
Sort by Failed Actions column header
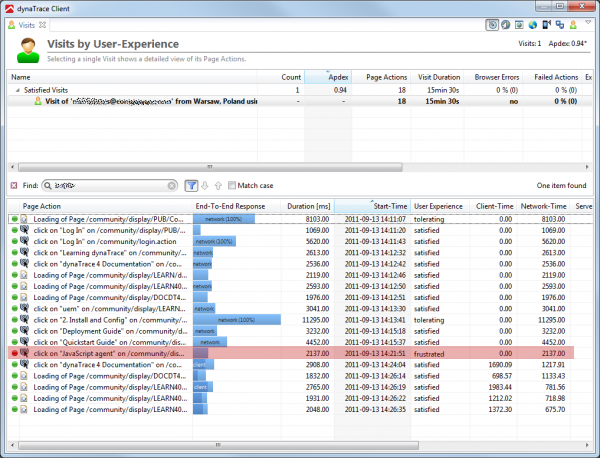pos(552,77)
